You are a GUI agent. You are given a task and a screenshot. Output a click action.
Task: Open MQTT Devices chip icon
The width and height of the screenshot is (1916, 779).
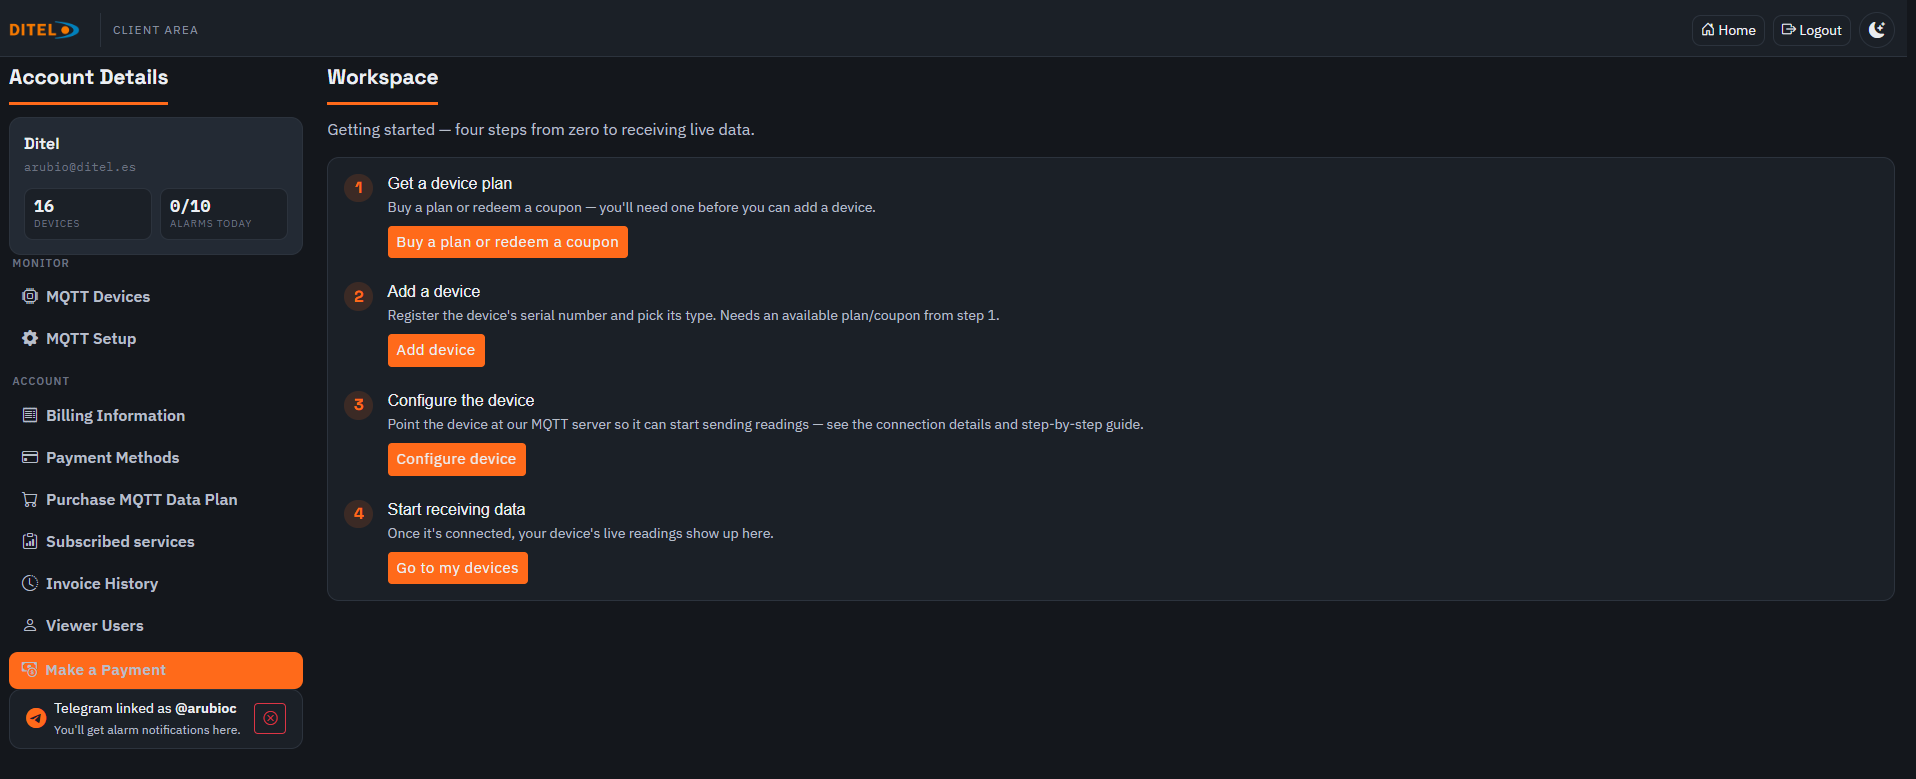coord(30,296)
